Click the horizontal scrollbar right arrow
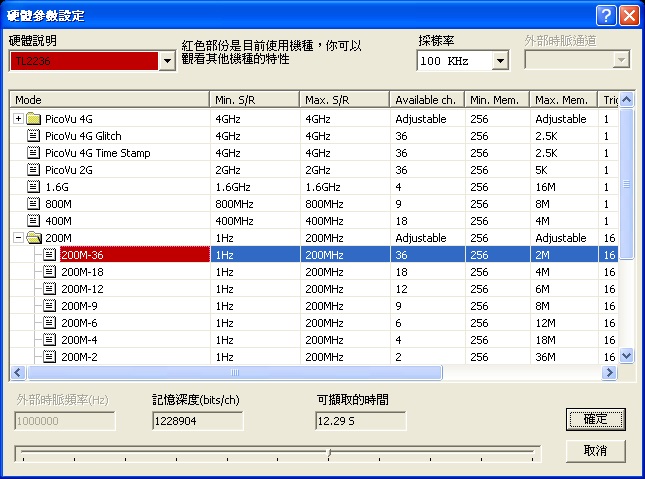The width and height of the screenshot is (645, 479). [x=609, y=373]
